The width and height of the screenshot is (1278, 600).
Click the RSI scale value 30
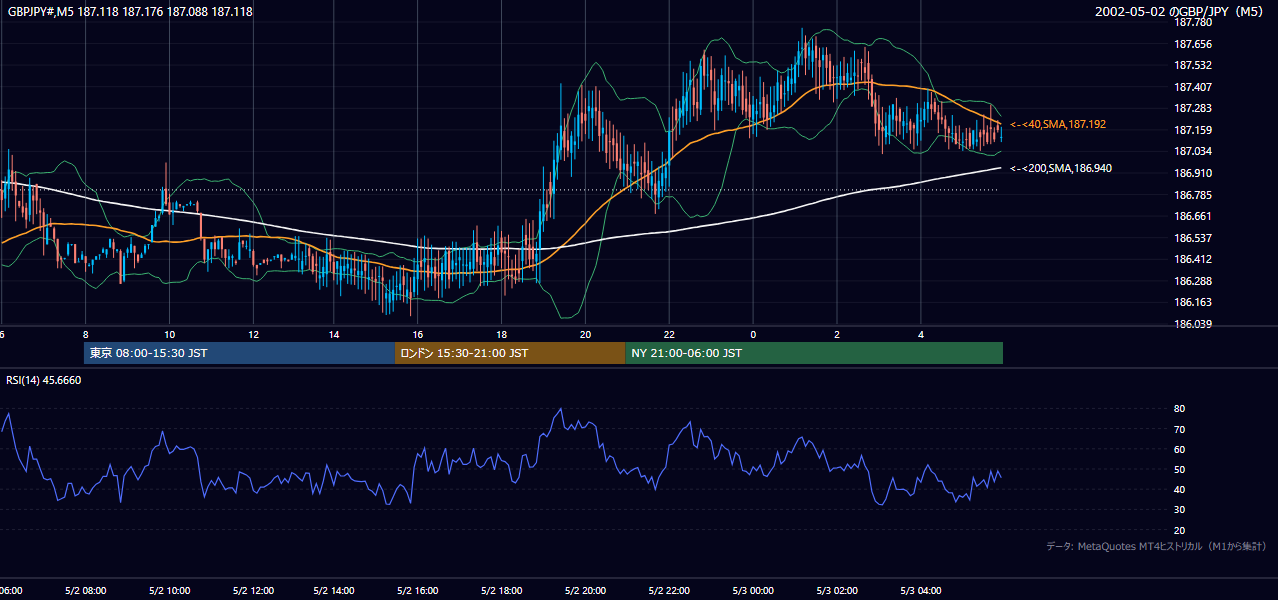pyautogui.click(x=1180, y=510)
